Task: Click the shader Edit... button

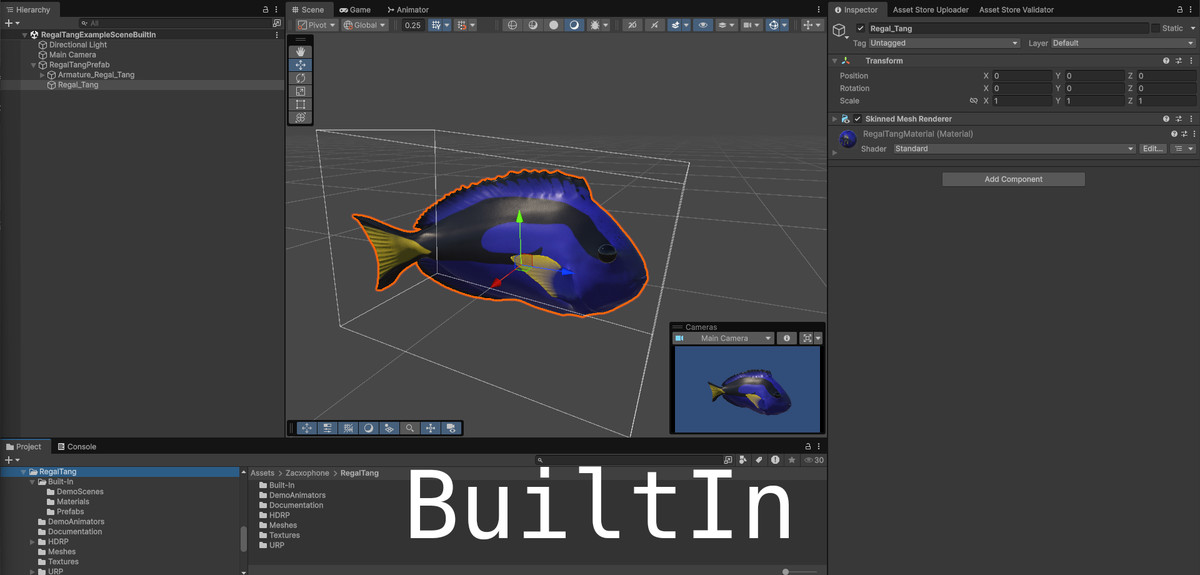Action: 1153,148
